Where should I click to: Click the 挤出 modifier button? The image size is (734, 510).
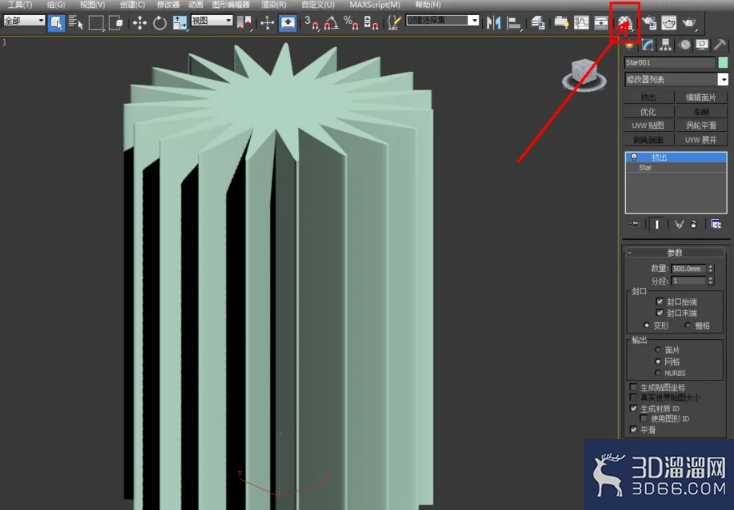pyautogui.click(x=648, y=97)
